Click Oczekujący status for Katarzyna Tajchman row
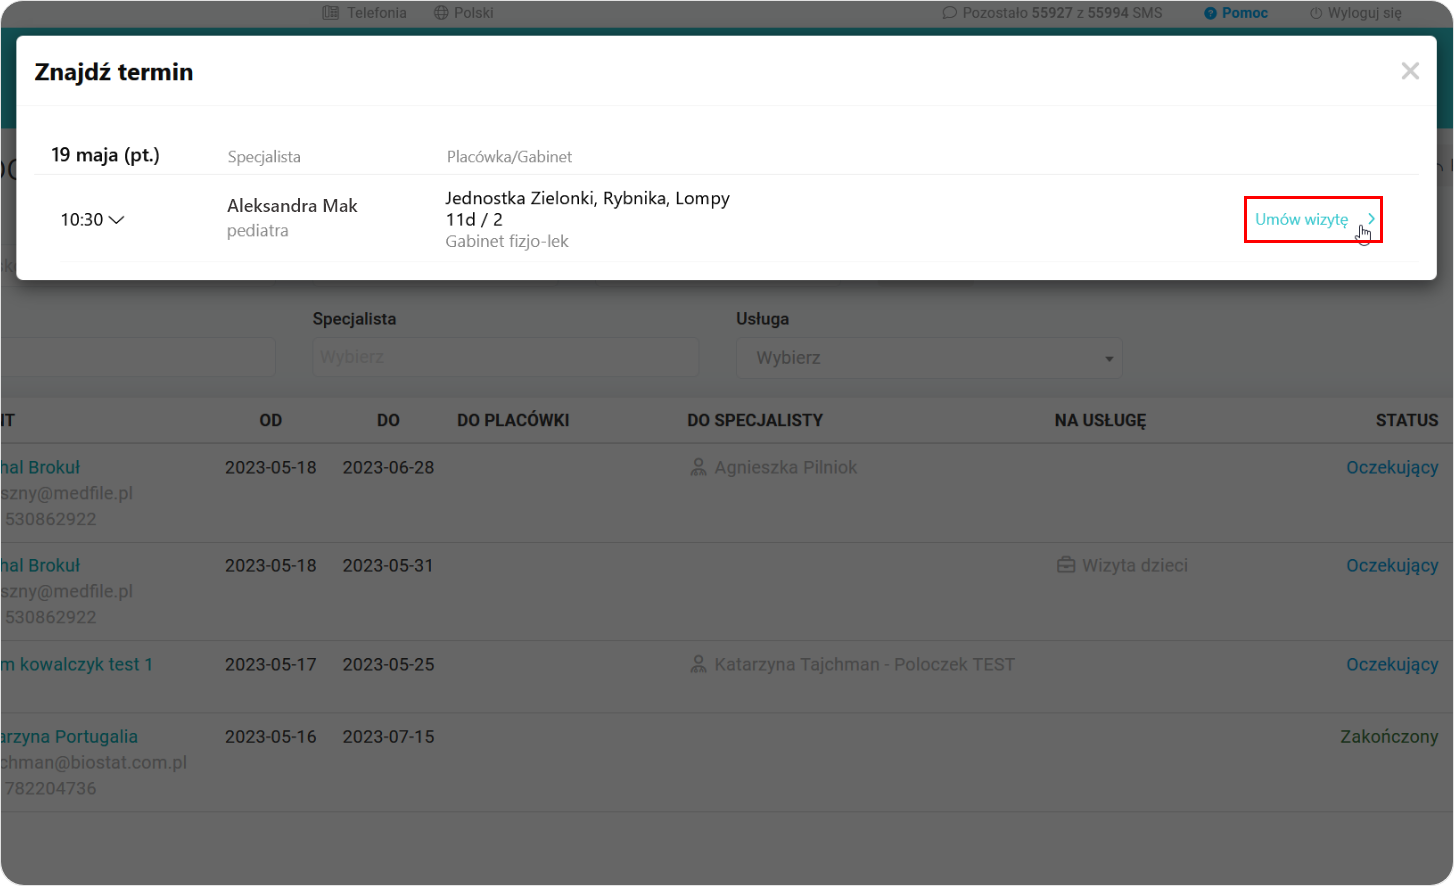Viewport: 1454px width, 886px height. coord(1392,664)
